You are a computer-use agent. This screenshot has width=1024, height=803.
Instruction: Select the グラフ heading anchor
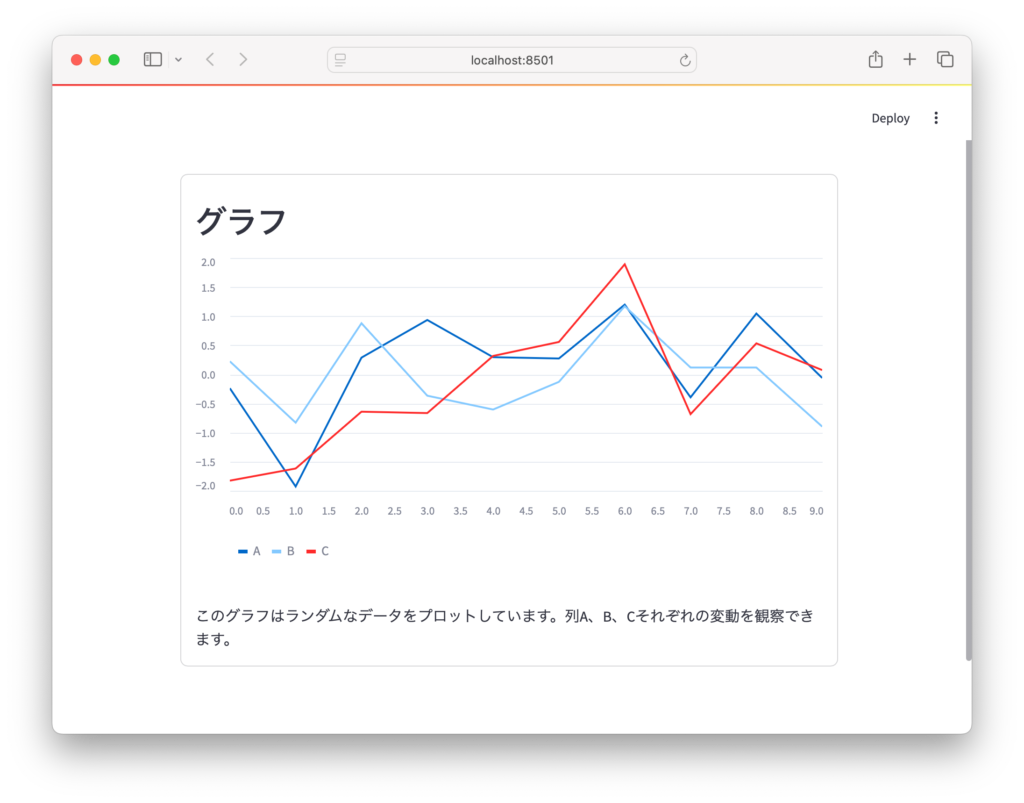click(239, 219)
